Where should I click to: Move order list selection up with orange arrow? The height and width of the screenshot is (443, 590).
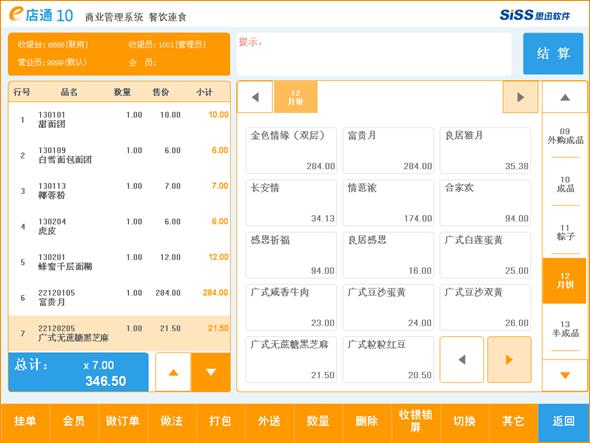pyautogui.click(x=173, y=372)
